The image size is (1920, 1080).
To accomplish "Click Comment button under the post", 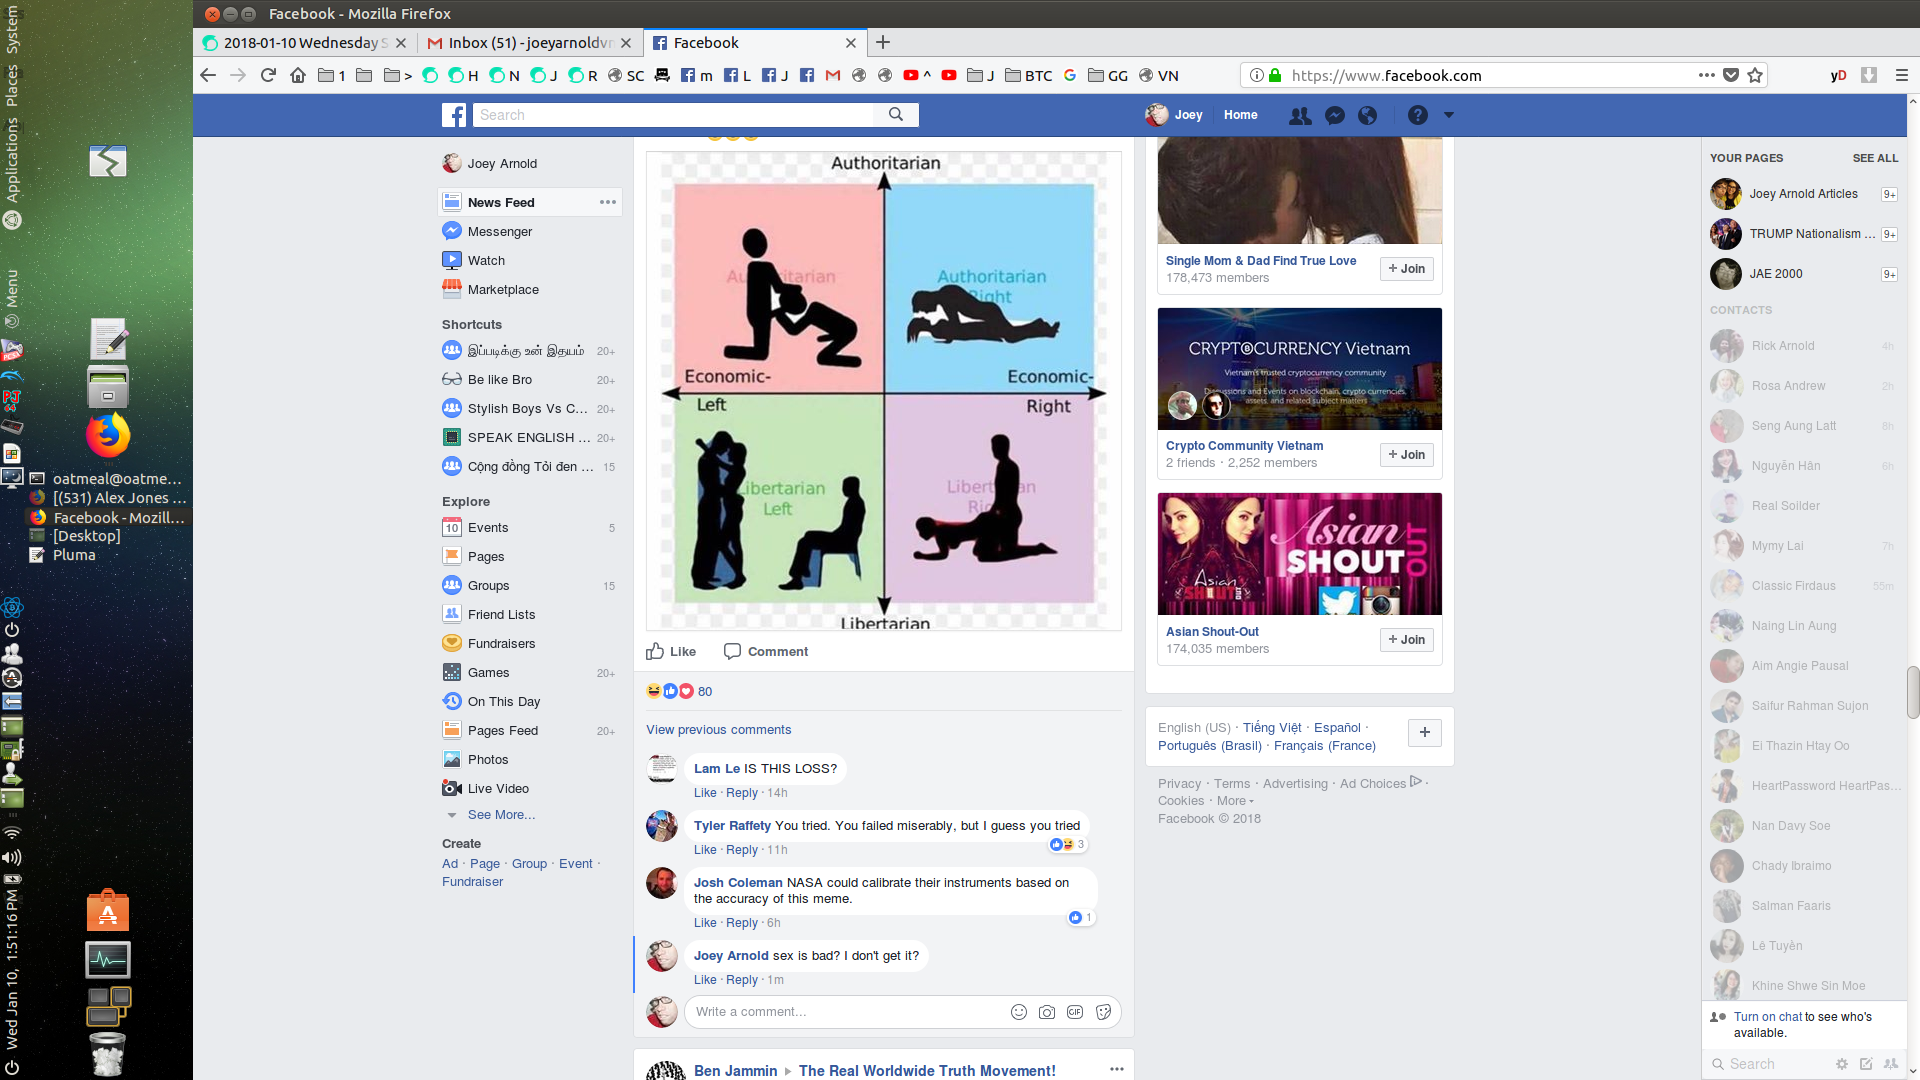I will [766, 651].
